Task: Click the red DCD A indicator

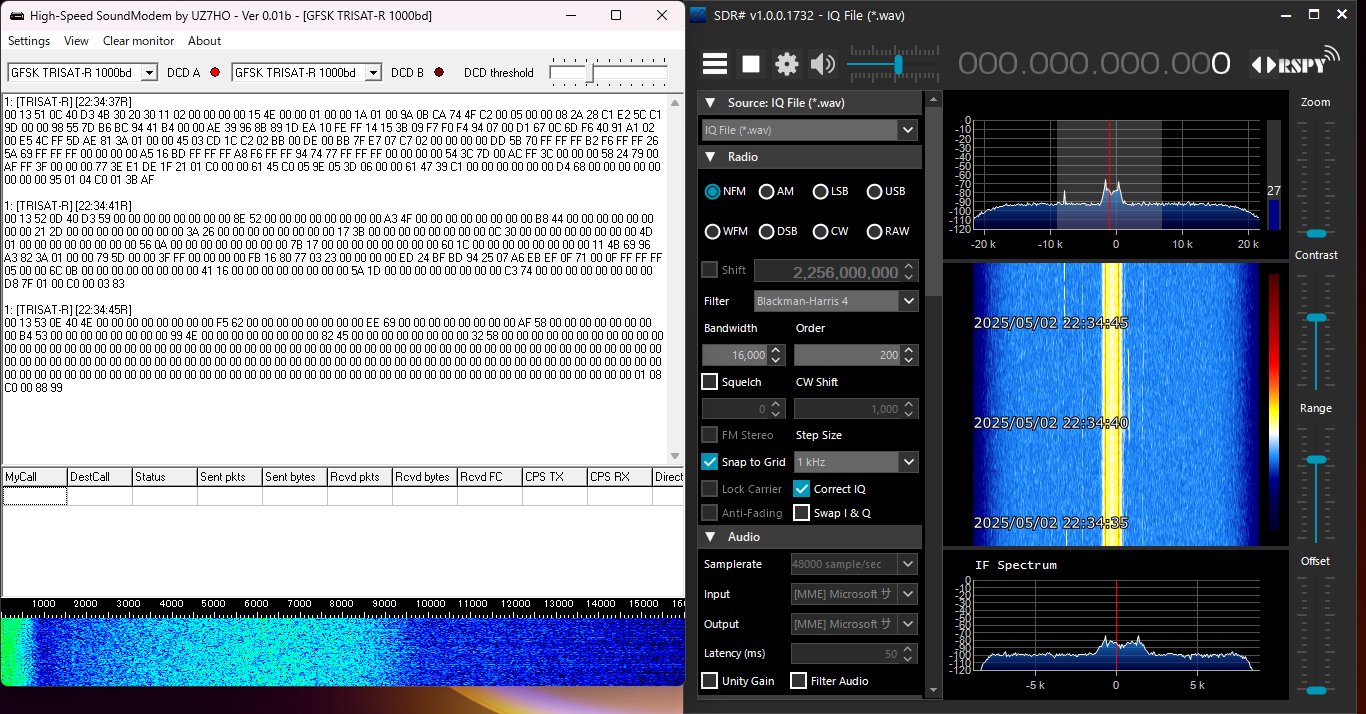Action: click(x=214, y=72)
